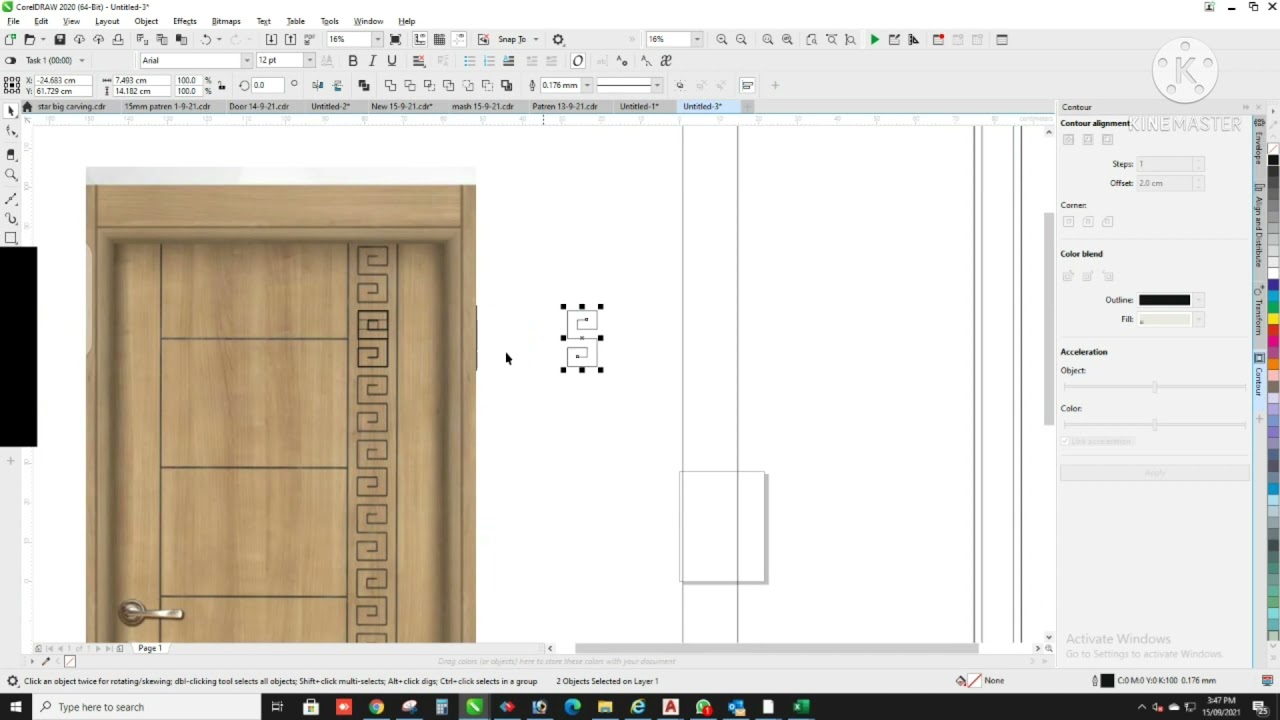The height and width of the screenshot is (720, 1280).
Task: Click the Contour Object acceleration slider
Action: 1155,387
